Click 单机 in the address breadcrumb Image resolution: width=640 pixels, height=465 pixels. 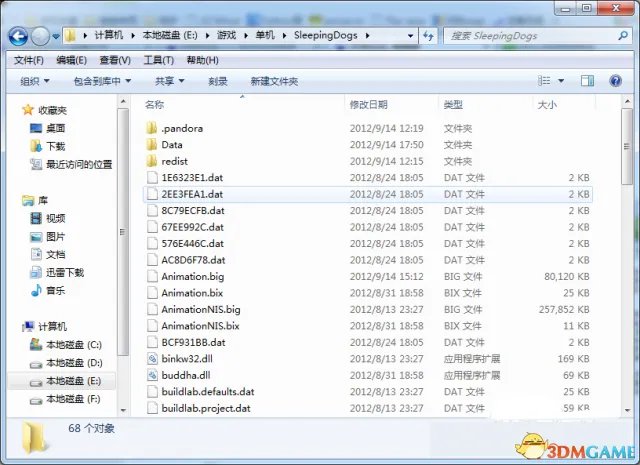pyautogui.click(x=265, y=36)
